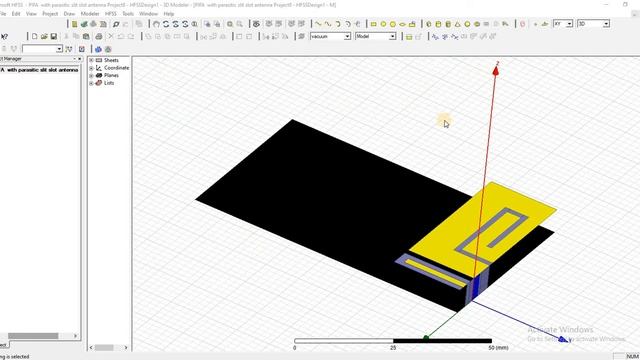Click Project Manager scrollbar right arrow
The height and width of the screenshot is (360, 640).
[x=76, y=336]
